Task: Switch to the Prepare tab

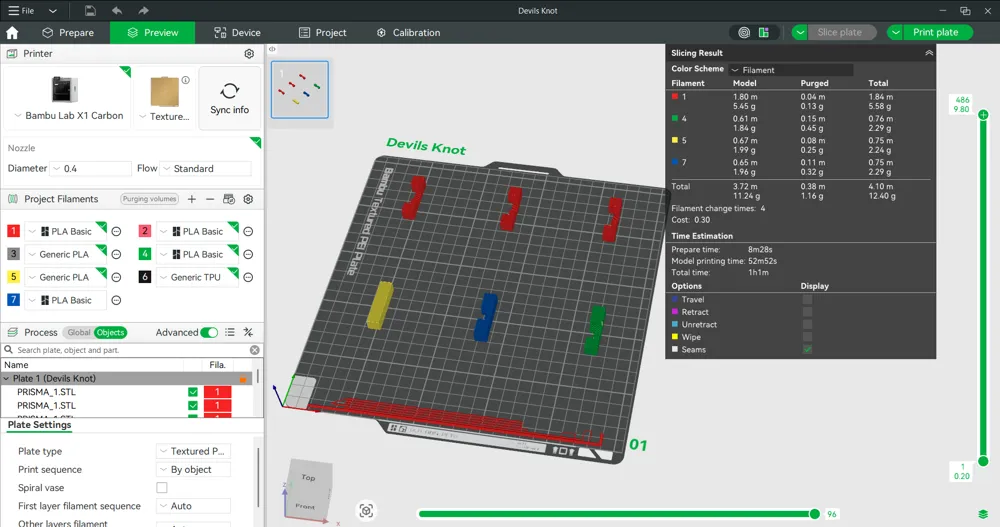Action: [68, 33]
